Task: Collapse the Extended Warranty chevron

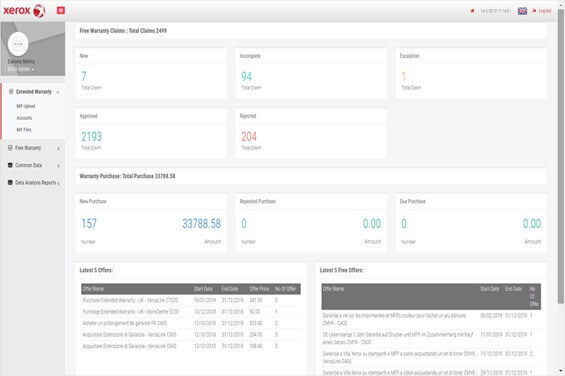Action: 58,92
